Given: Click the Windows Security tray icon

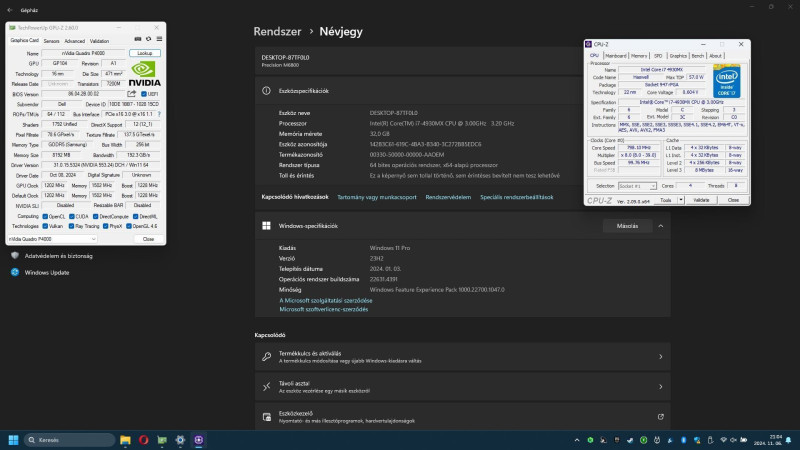Looking at the screenshot, I should tap(697, 440).
